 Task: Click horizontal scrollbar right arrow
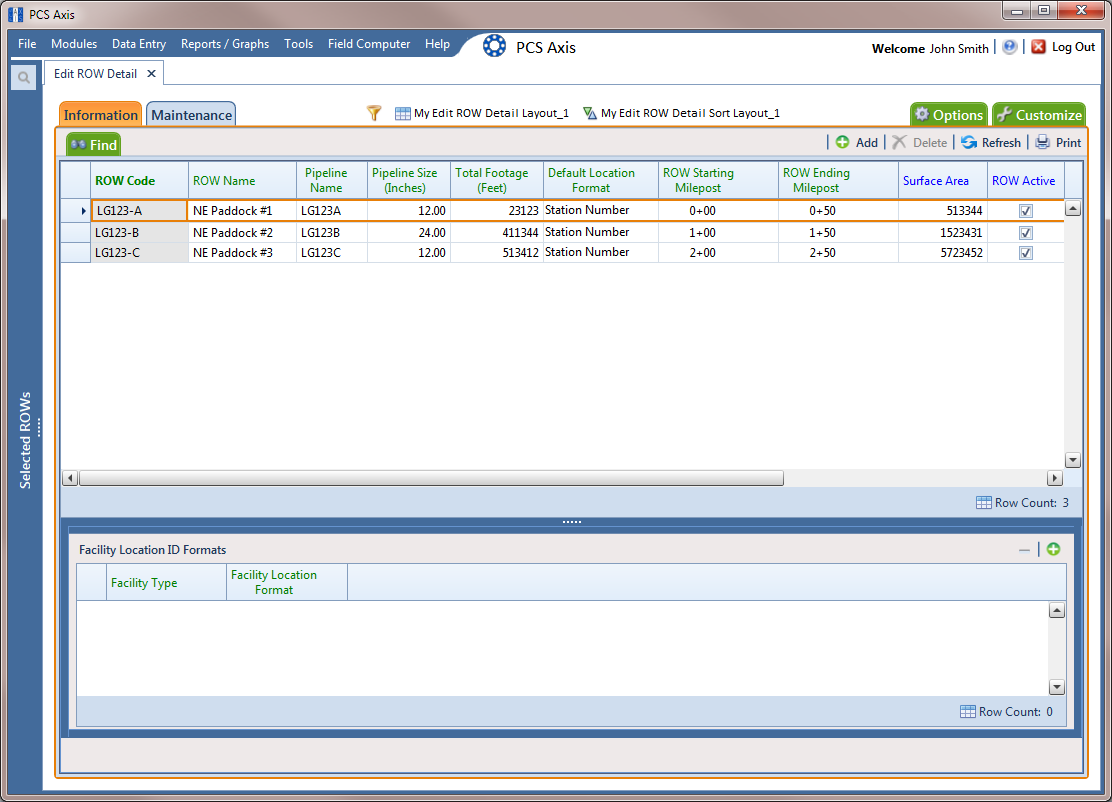(x=1055, y=479)
